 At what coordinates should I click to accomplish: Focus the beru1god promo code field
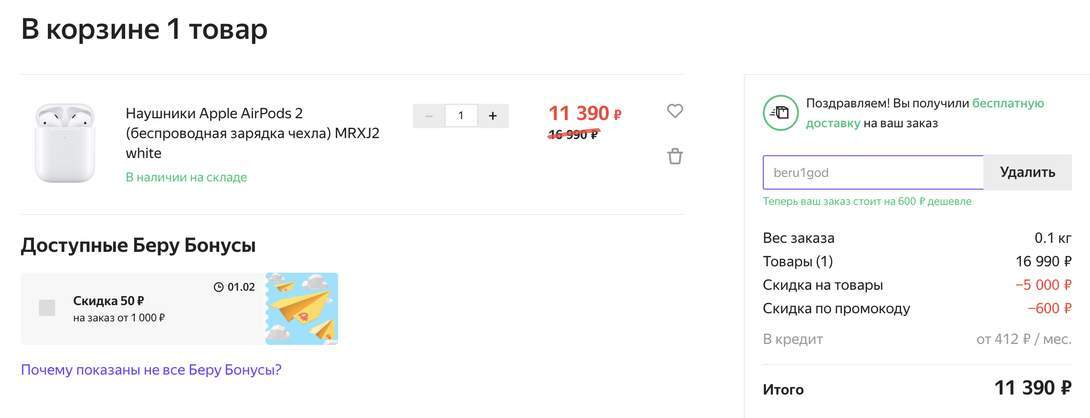[x=873, y=172]
